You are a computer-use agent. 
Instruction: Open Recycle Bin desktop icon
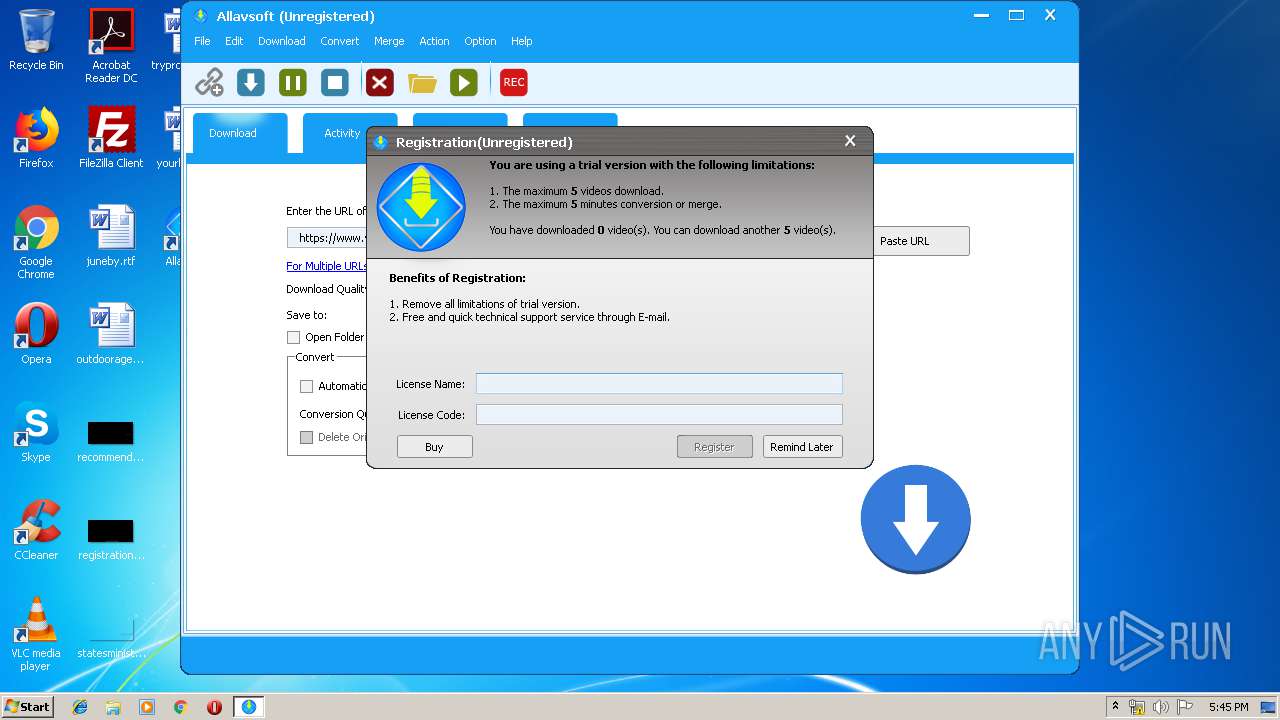point(36,40)
